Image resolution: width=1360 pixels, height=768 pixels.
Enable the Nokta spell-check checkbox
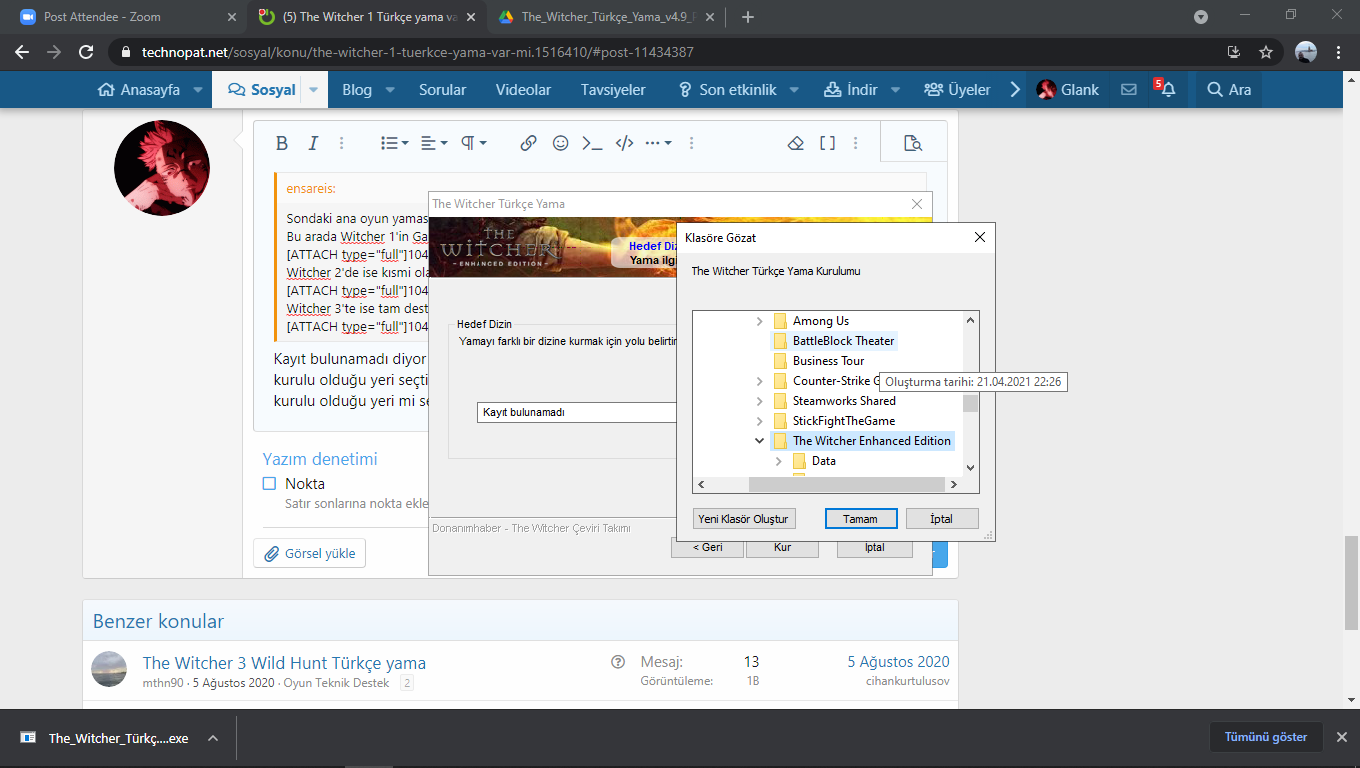tap(269, 484)
